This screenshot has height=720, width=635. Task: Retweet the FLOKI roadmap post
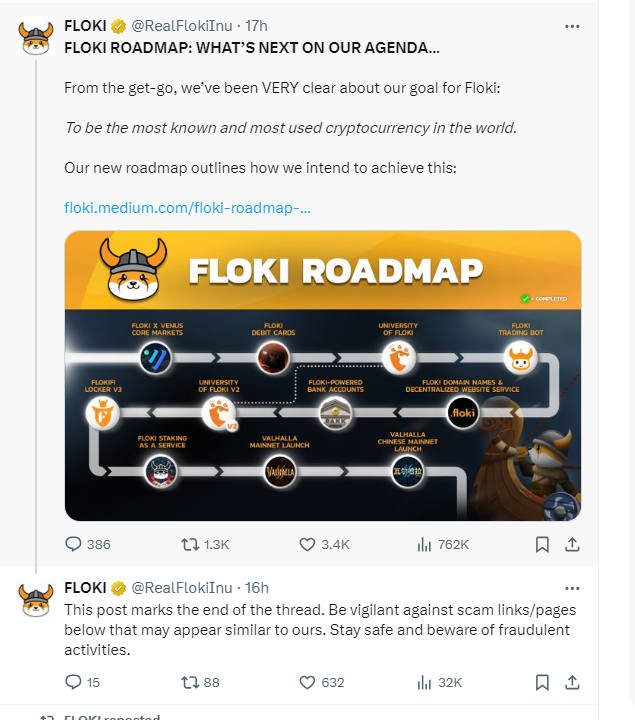point(188,545)
